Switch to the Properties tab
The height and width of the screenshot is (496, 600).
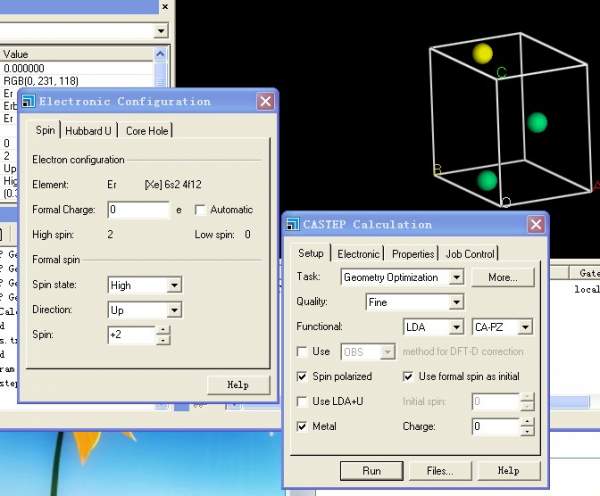[x=413, y=254]
